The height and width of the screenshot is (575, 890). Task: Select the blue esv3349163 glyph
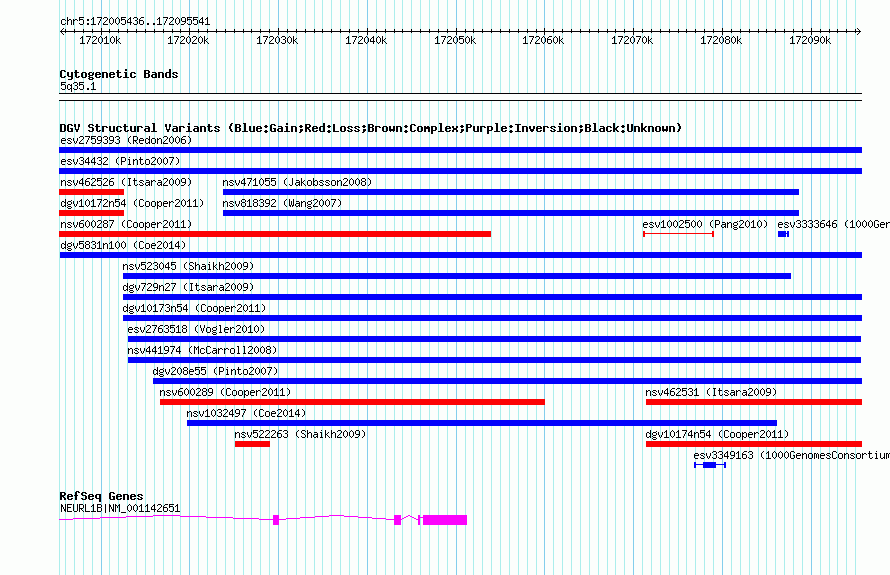click(710, 465)
